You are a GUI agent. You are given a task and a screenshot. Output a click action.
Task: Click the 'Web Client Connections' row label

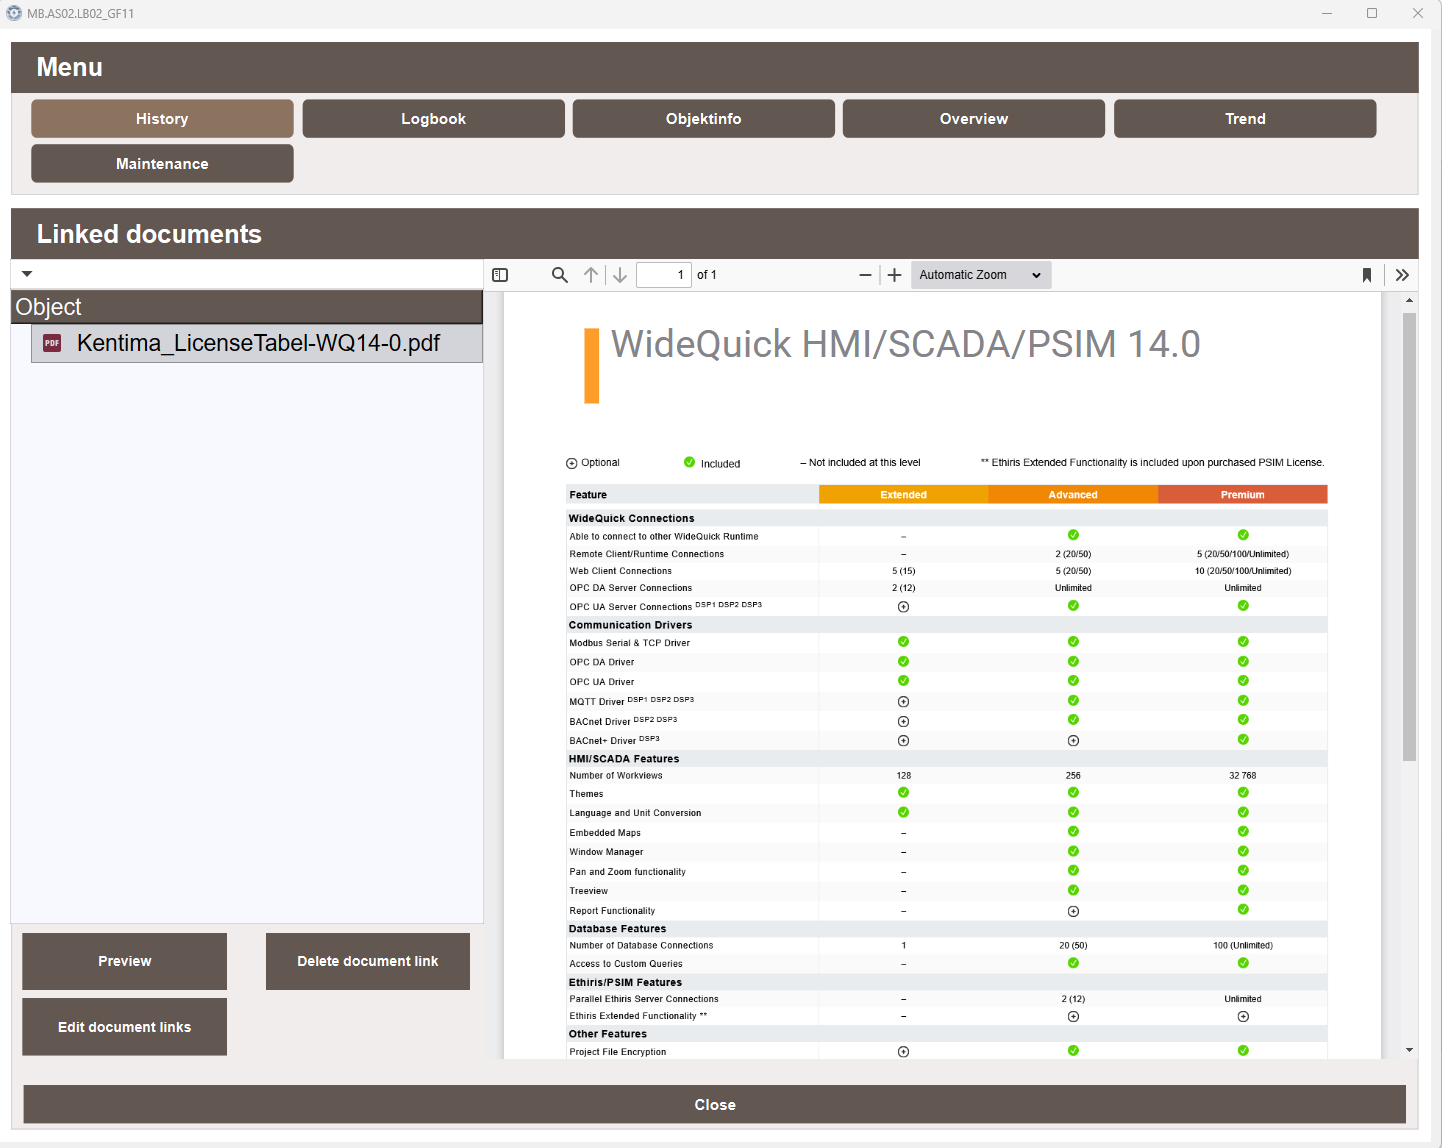[621, 571]
